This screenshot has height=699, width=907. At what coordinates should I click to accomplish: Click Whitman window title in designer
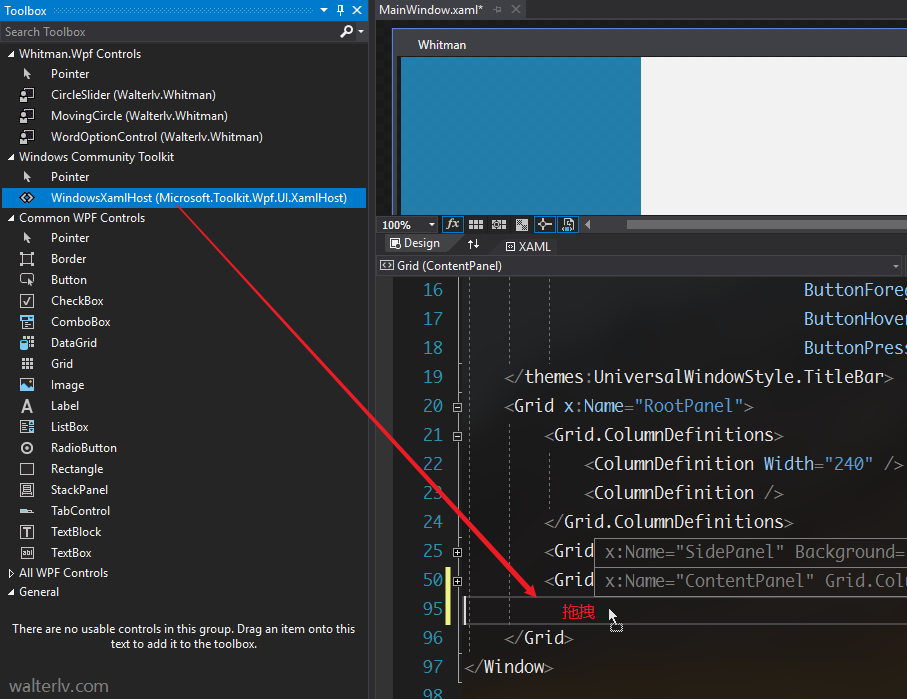point(442,45)
